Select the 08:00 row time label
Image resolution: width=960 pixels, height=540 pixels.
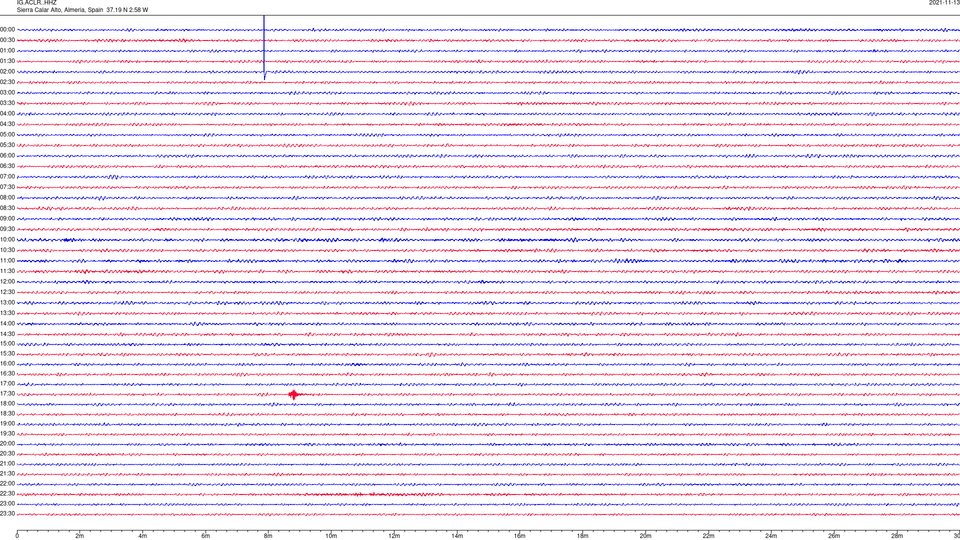(7, 197)
